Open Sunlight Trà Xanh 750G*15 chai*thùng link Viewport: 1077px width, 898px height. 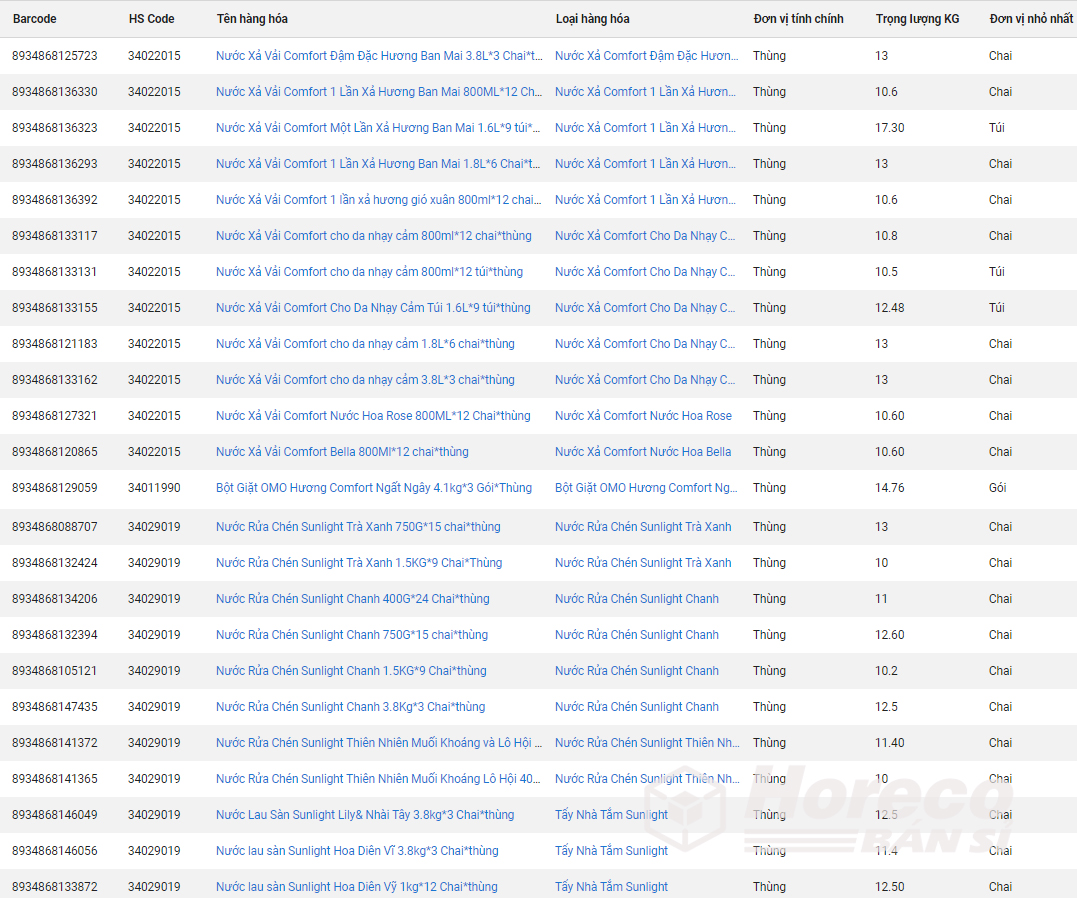pos(358,526)
